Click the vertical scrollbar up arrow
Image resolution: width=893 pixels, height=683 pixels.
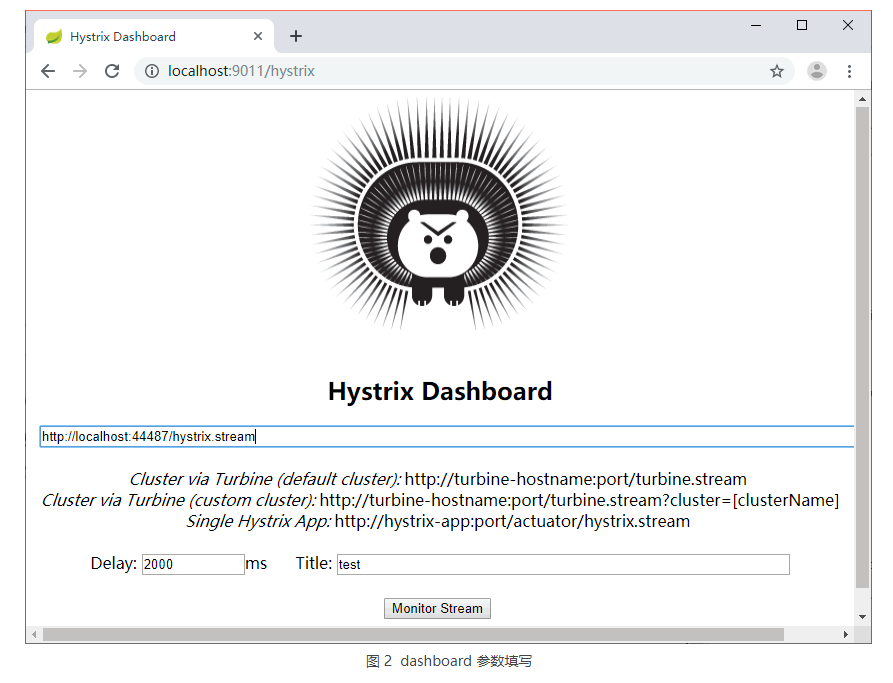pos(862,99)
